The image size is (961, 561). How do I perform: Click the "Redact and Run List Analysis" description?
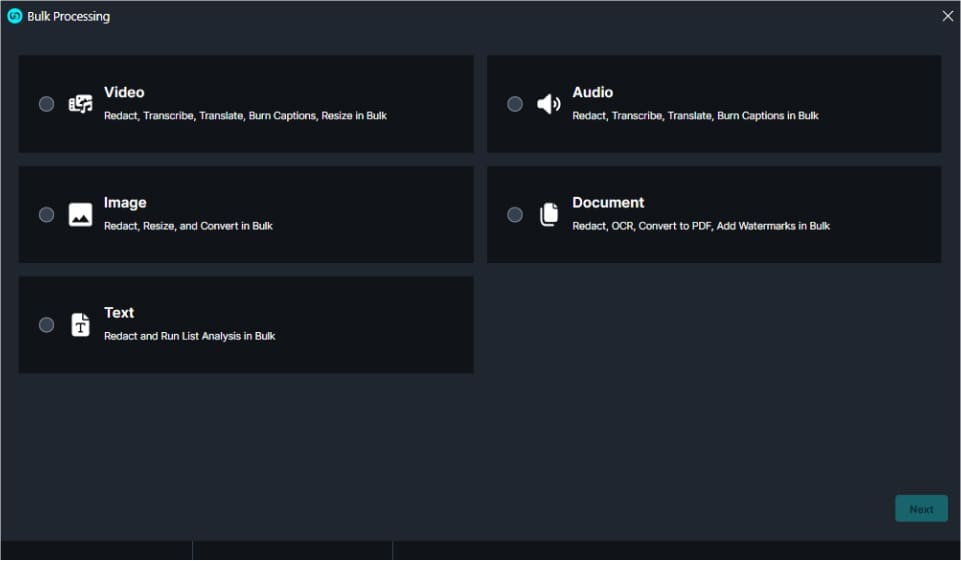click(x=189, y=336)
